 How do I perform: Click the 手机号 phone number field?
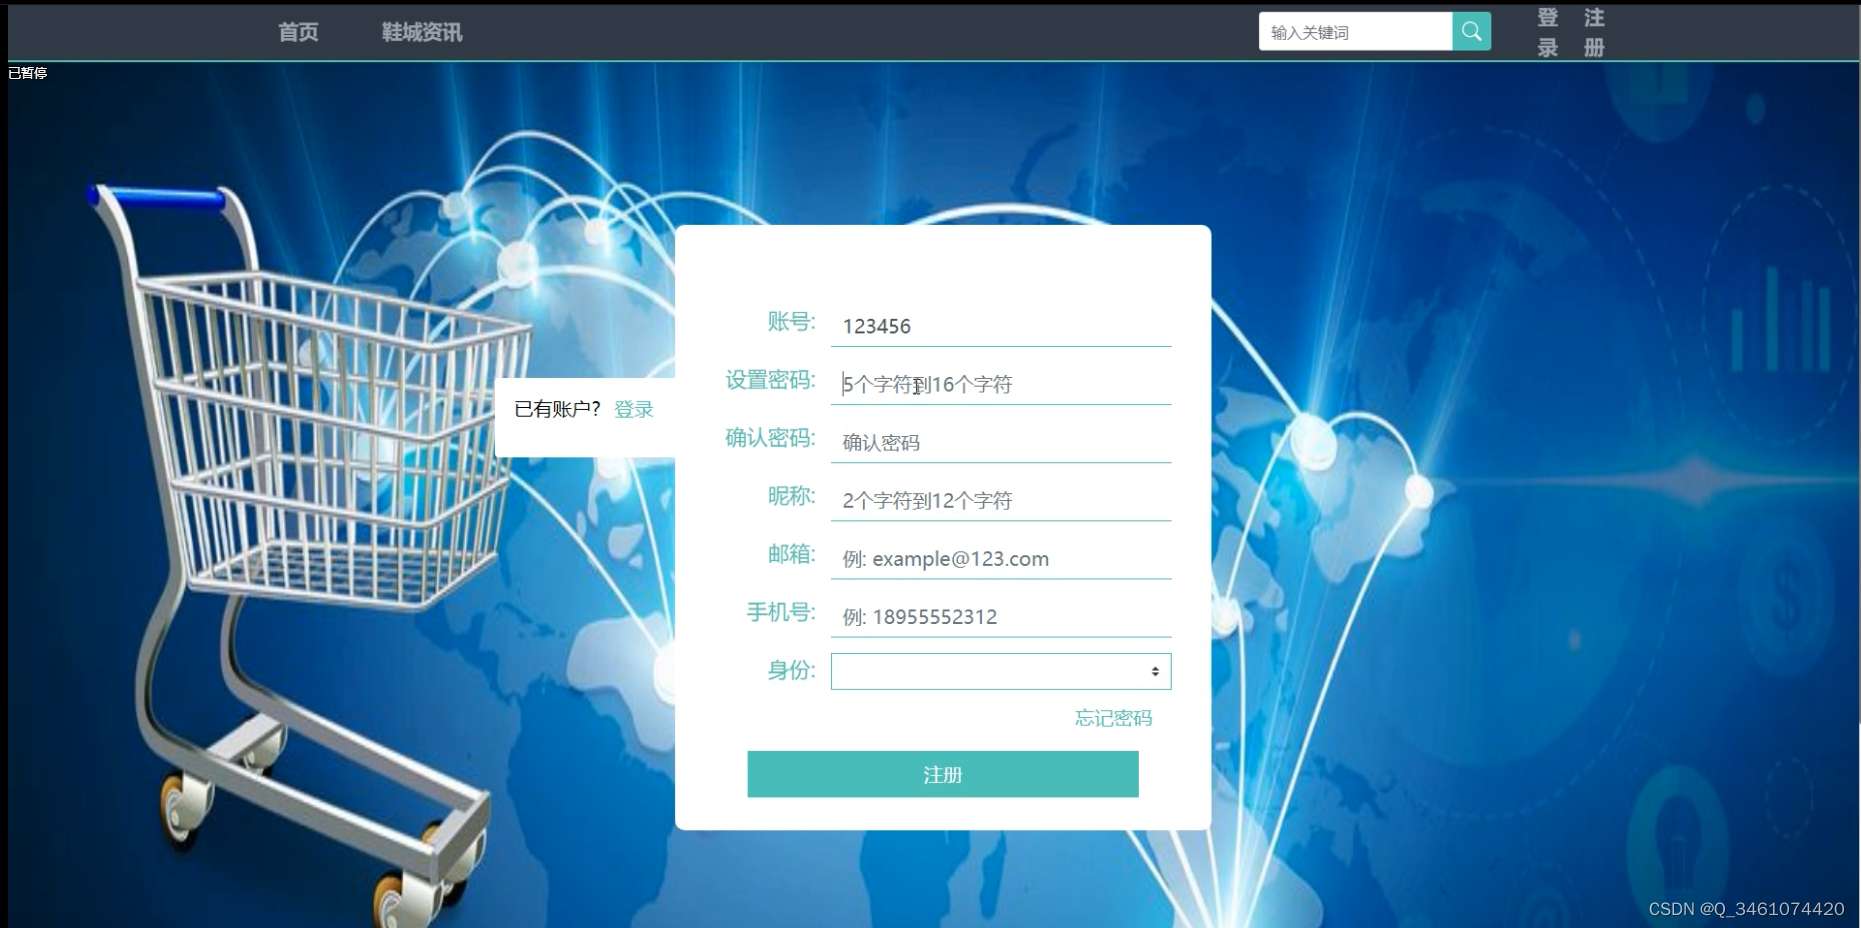click(1000, 616)
